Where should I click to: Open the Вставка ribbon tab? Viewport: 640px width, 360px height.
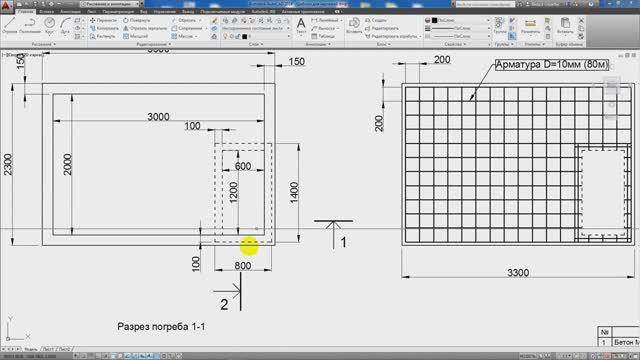click(47, 12)
